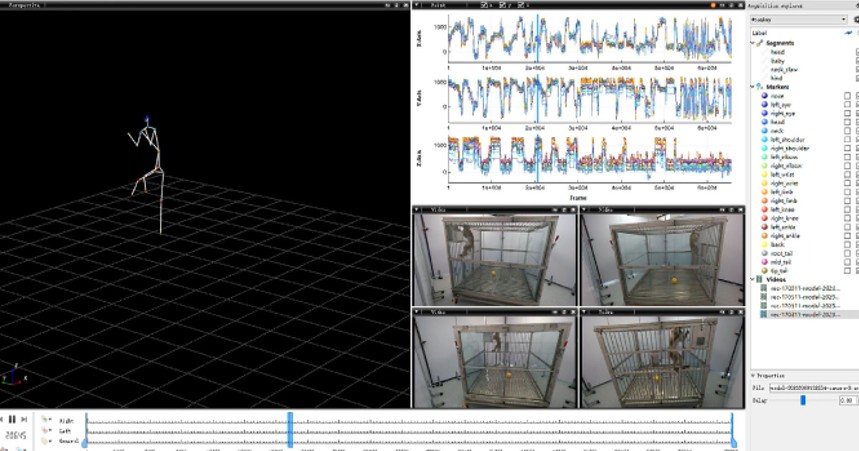
Task: Click the Right track icon in timeline
Action: point(46,421)
